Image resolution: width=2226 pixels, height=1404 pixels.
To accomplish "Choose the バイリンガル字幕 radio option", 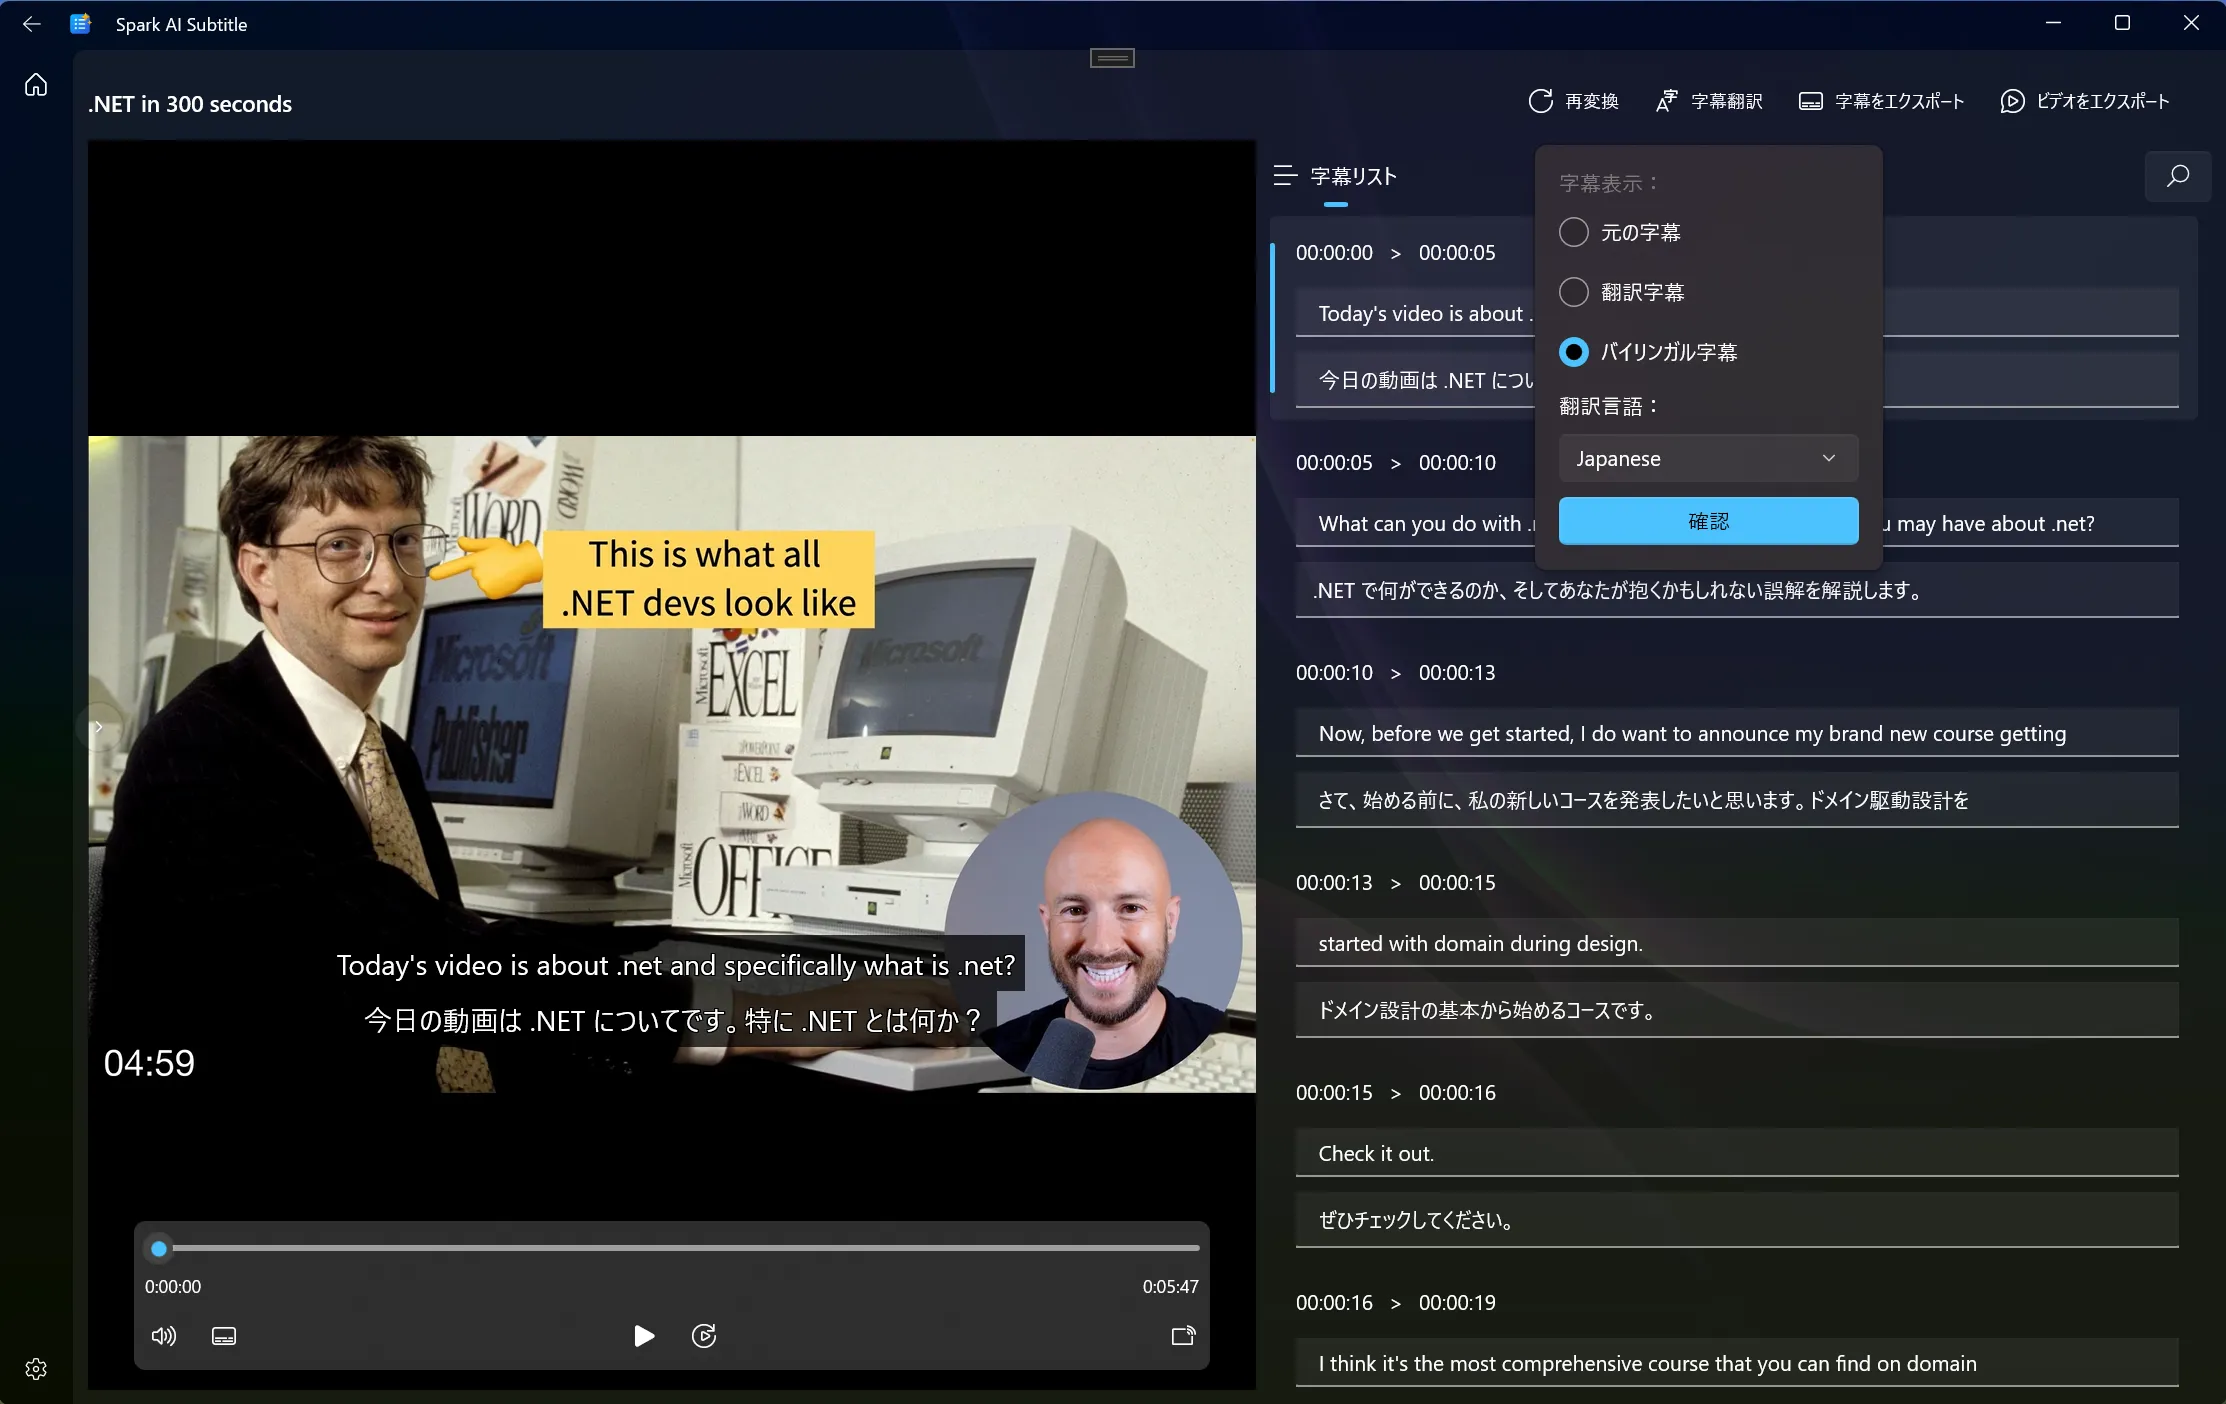I will 1573,352.
